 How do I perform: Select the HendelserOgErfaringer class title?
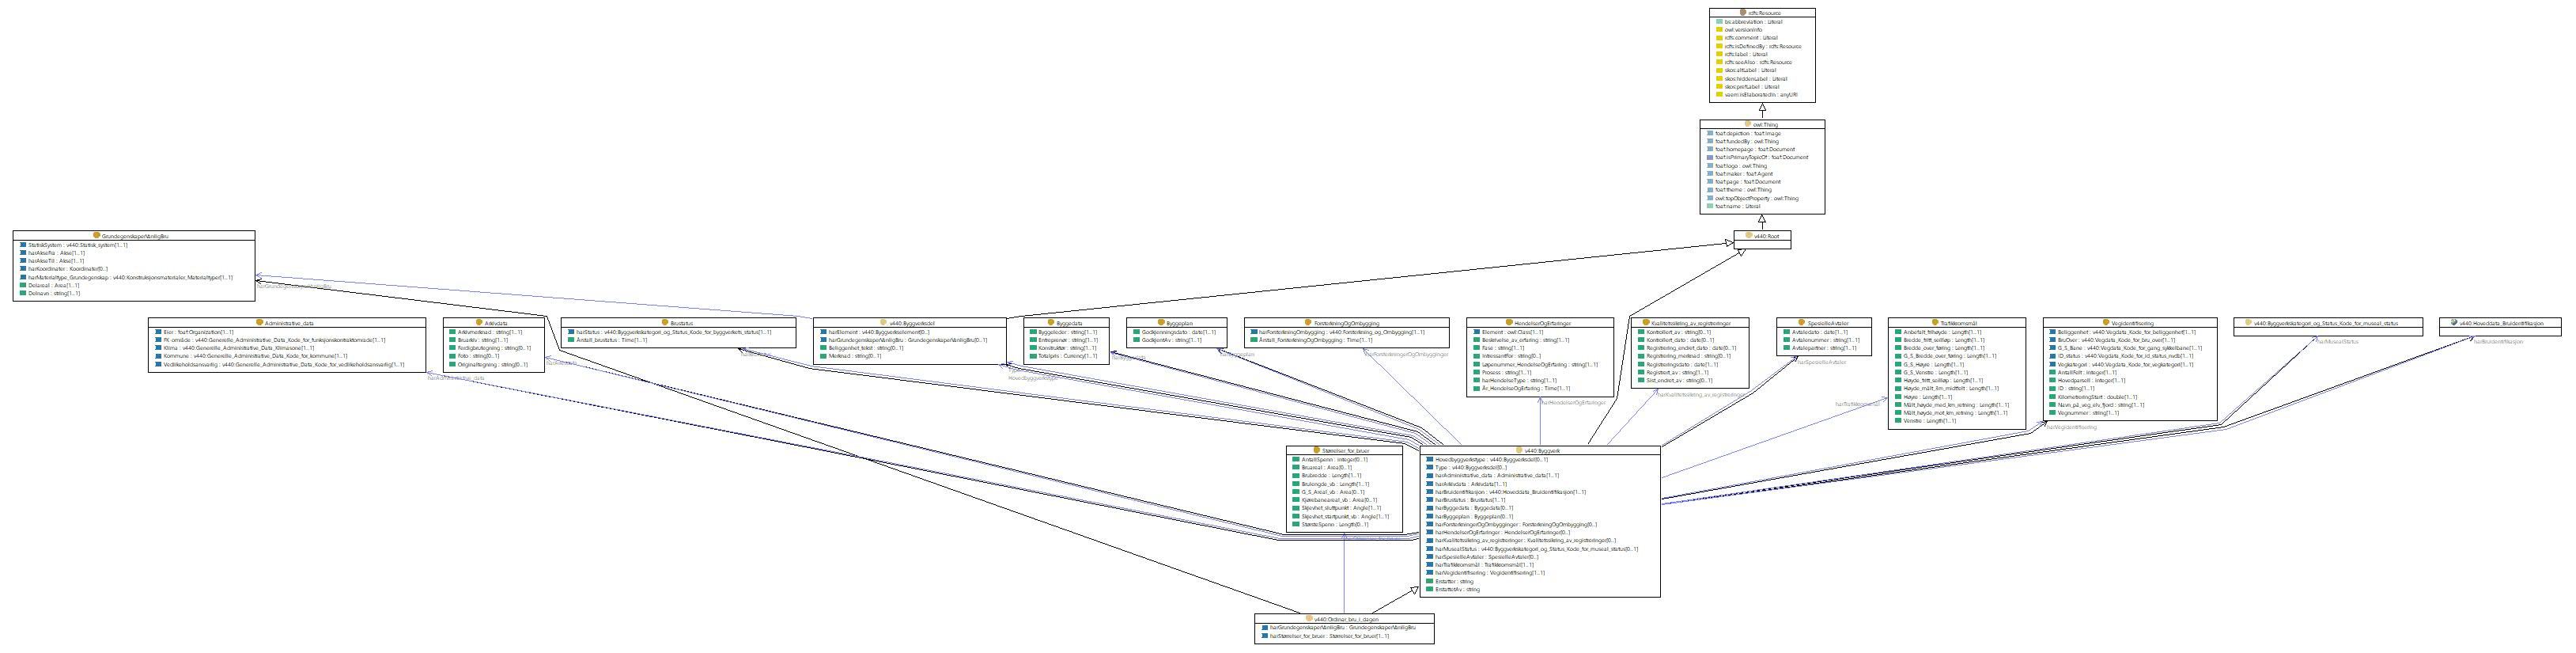1543,323
